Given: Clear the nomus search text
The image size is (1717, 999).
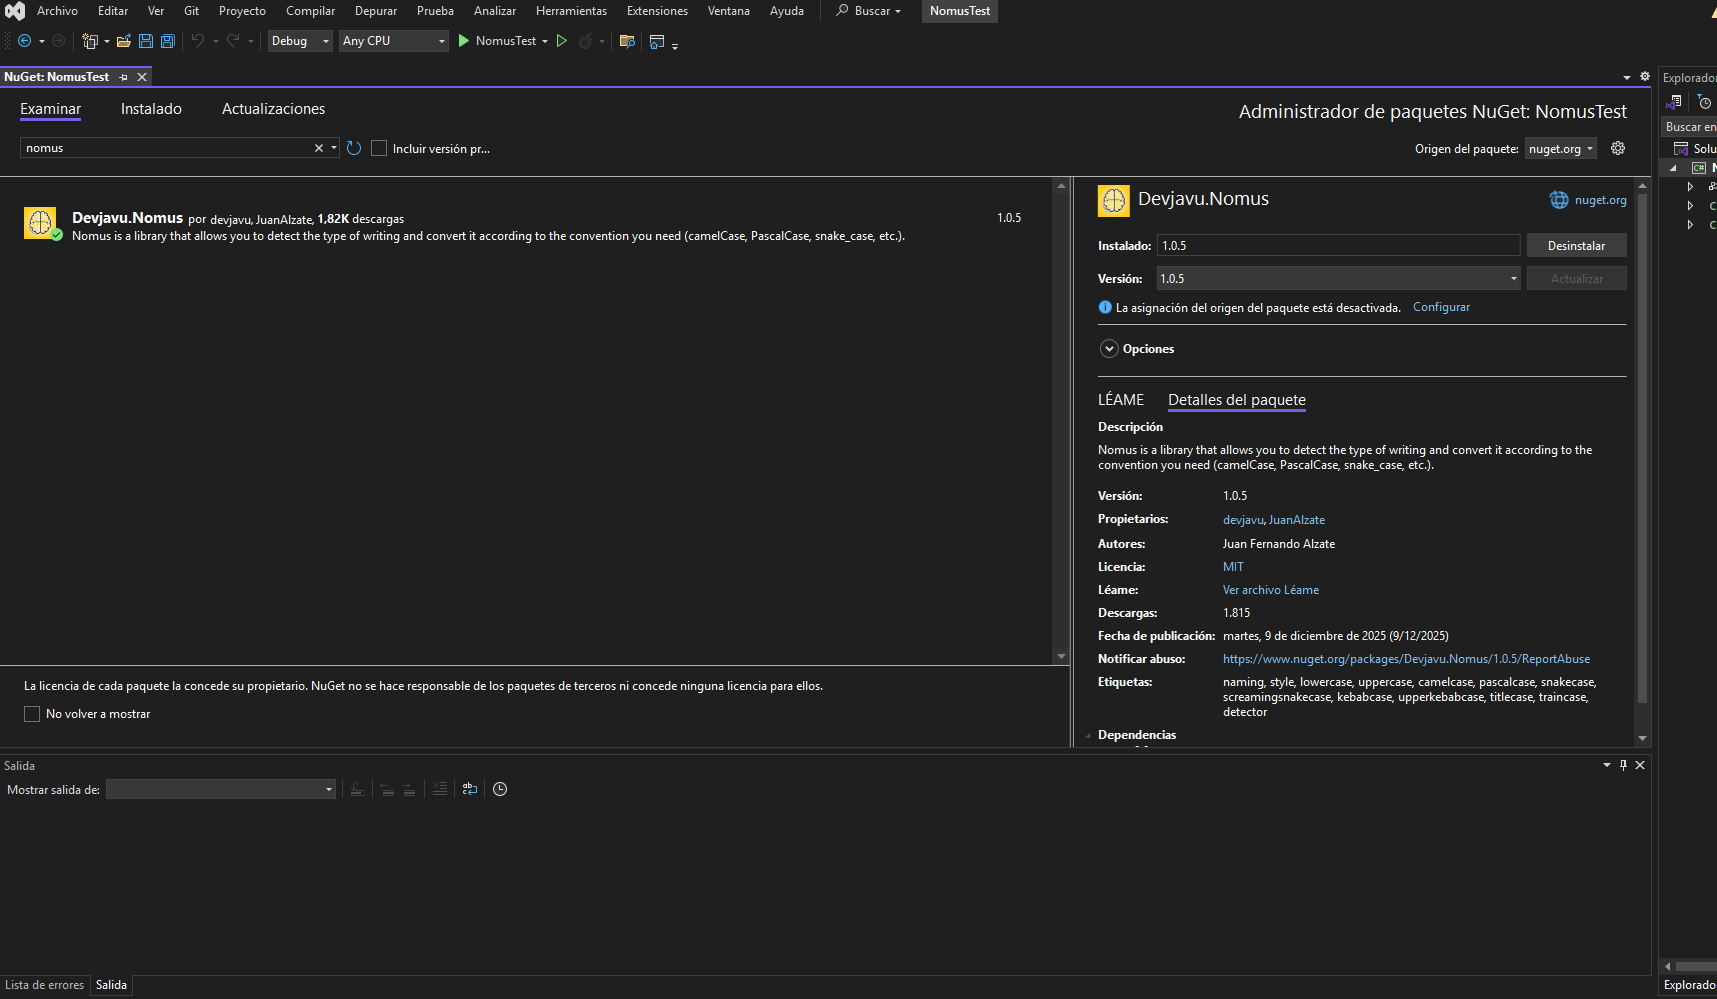Looking at the screenshot, I should pos(319,148).
